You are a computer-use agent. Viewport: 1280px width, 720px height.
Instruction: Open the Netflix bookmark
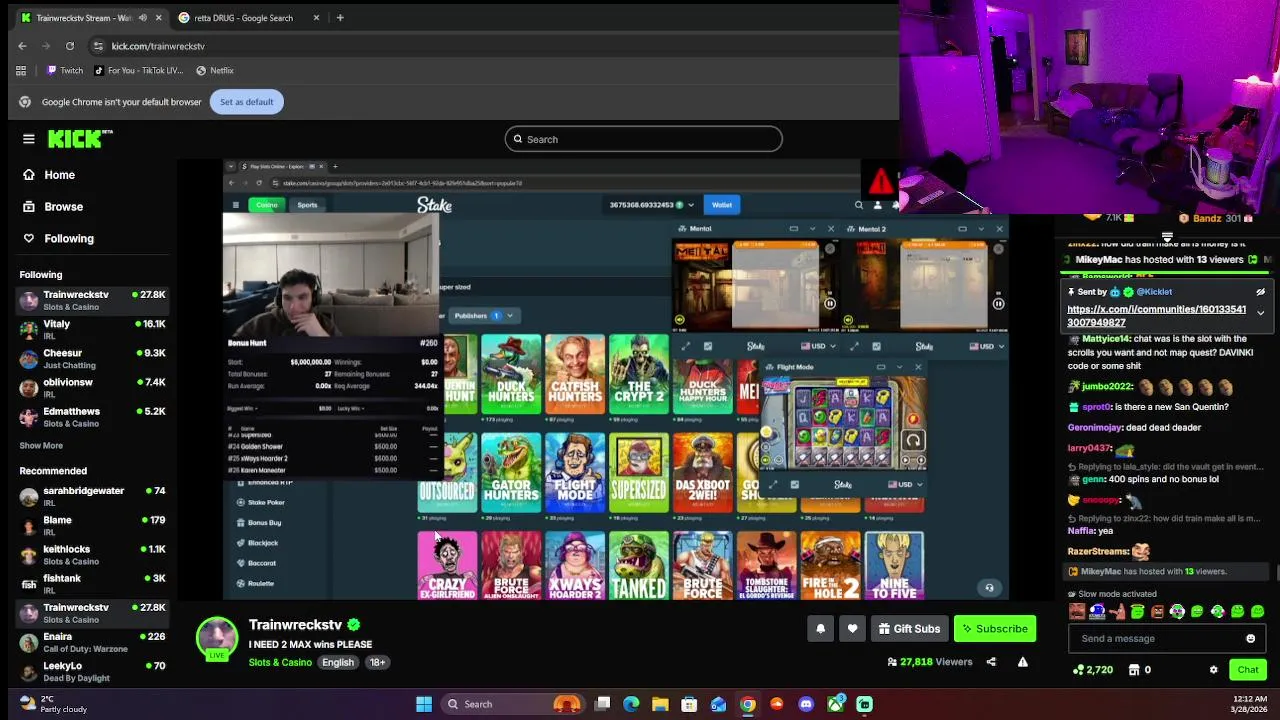coord(215,71)
